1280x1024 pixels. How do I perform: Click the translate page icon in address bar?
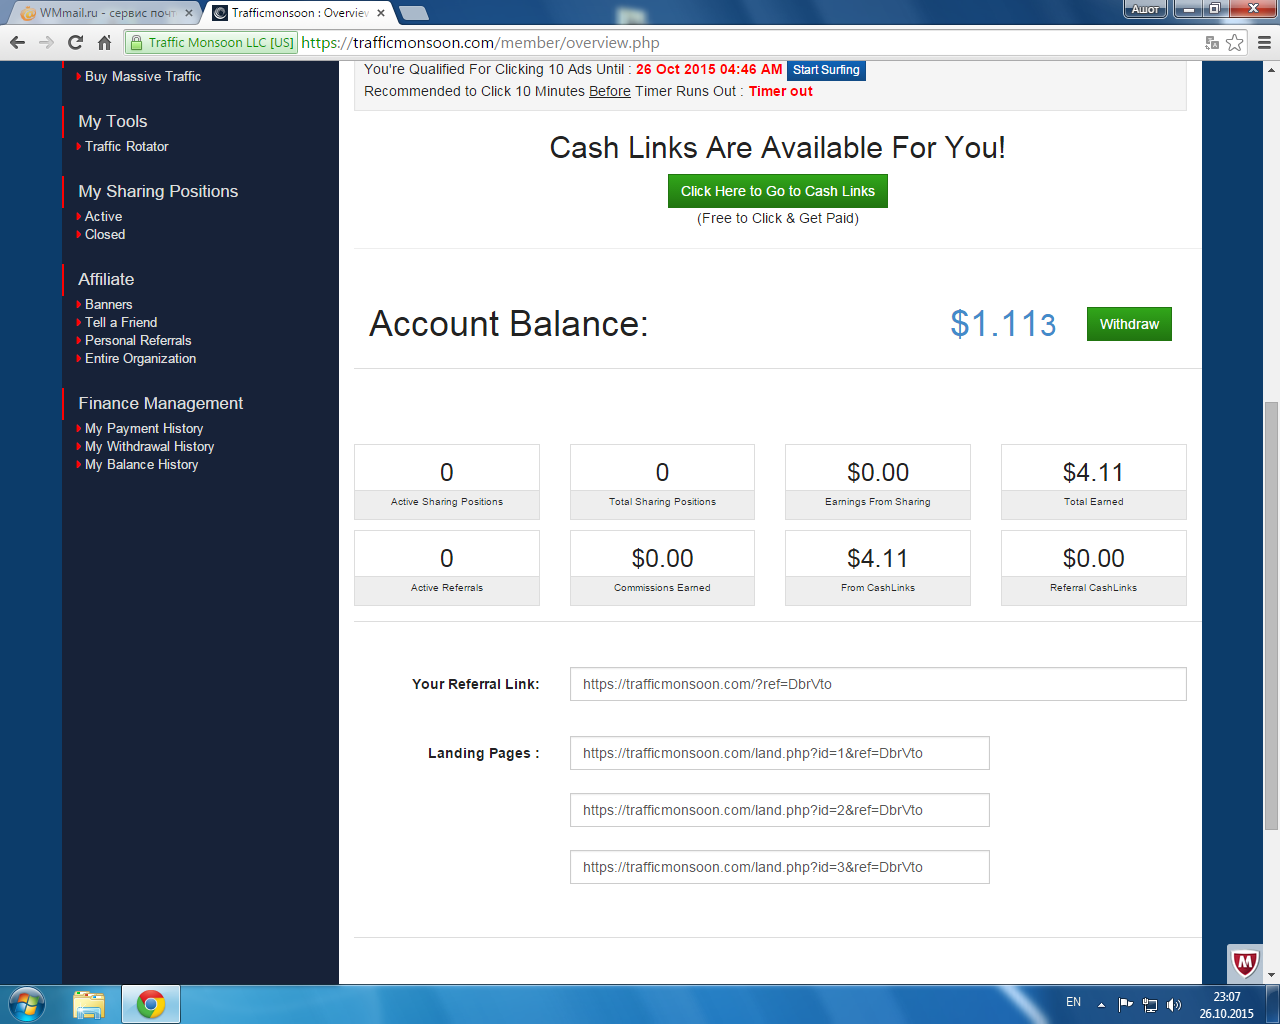[x=1212, y=42]
